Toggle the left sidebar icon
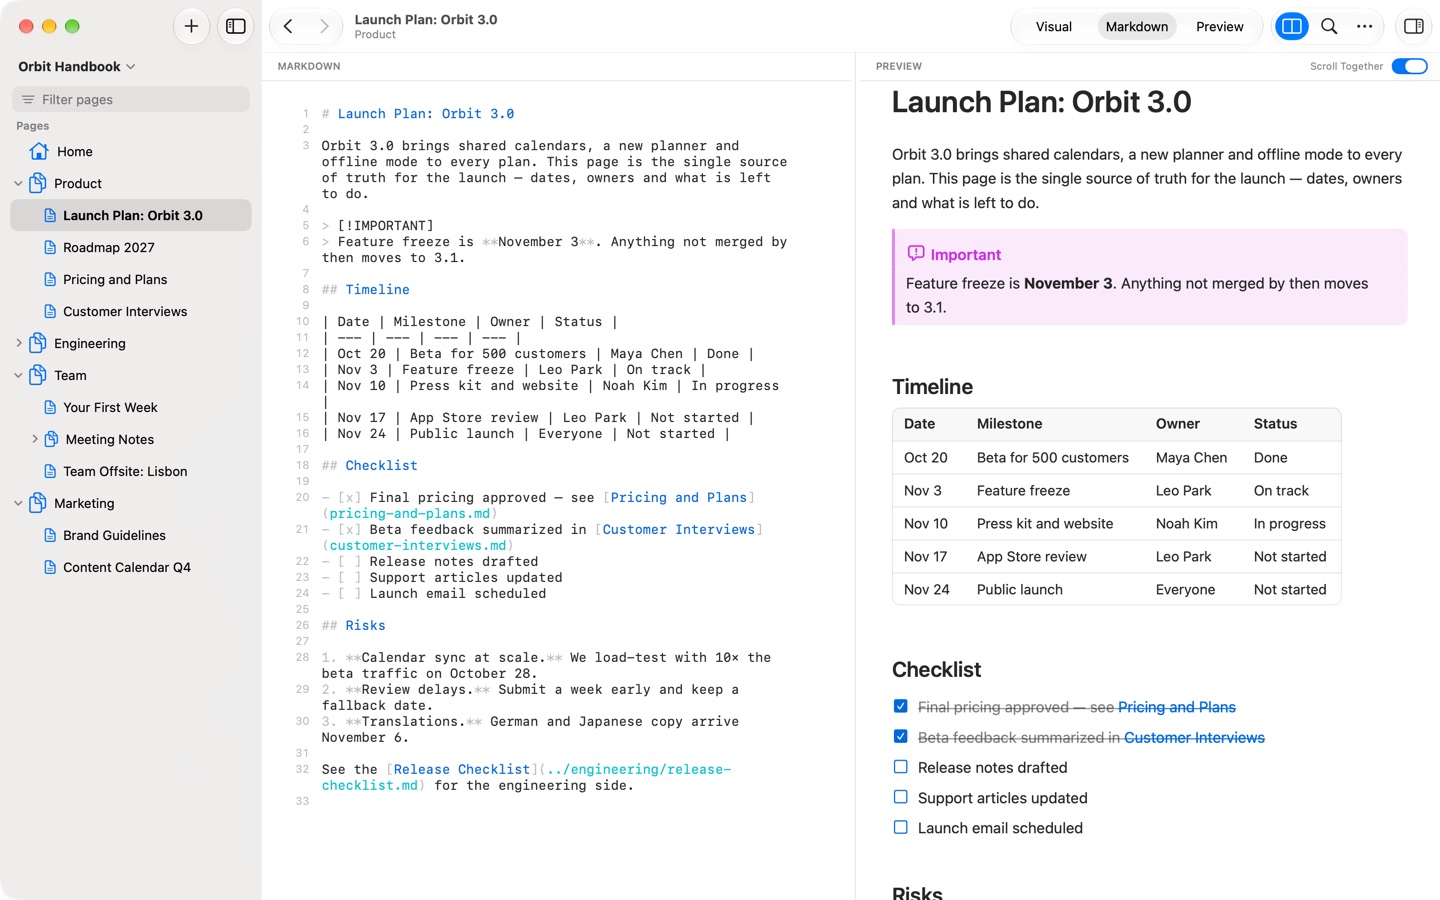Viewport: 1440px width, 900px height. click(236, 26)
